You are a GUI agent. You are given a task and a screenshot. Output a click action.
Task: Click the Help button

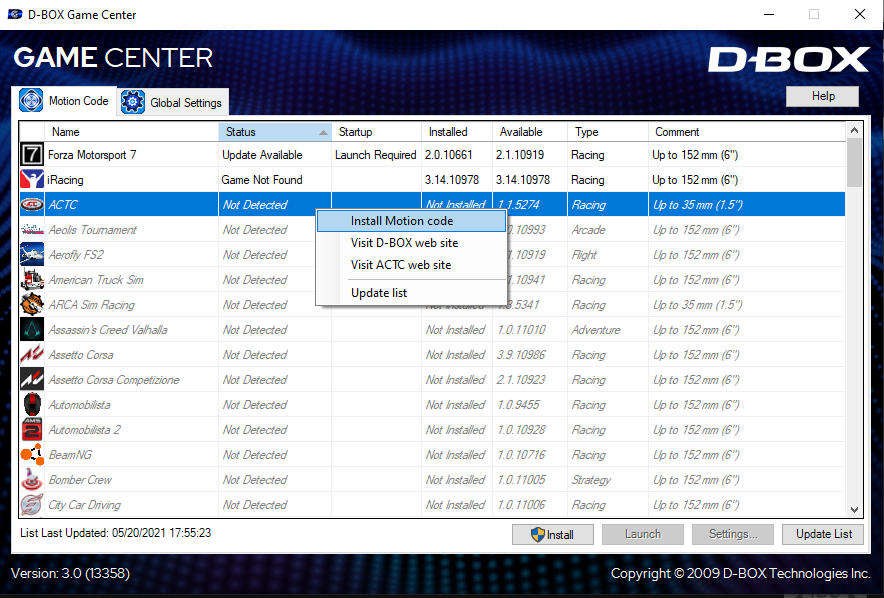point(823,96)
